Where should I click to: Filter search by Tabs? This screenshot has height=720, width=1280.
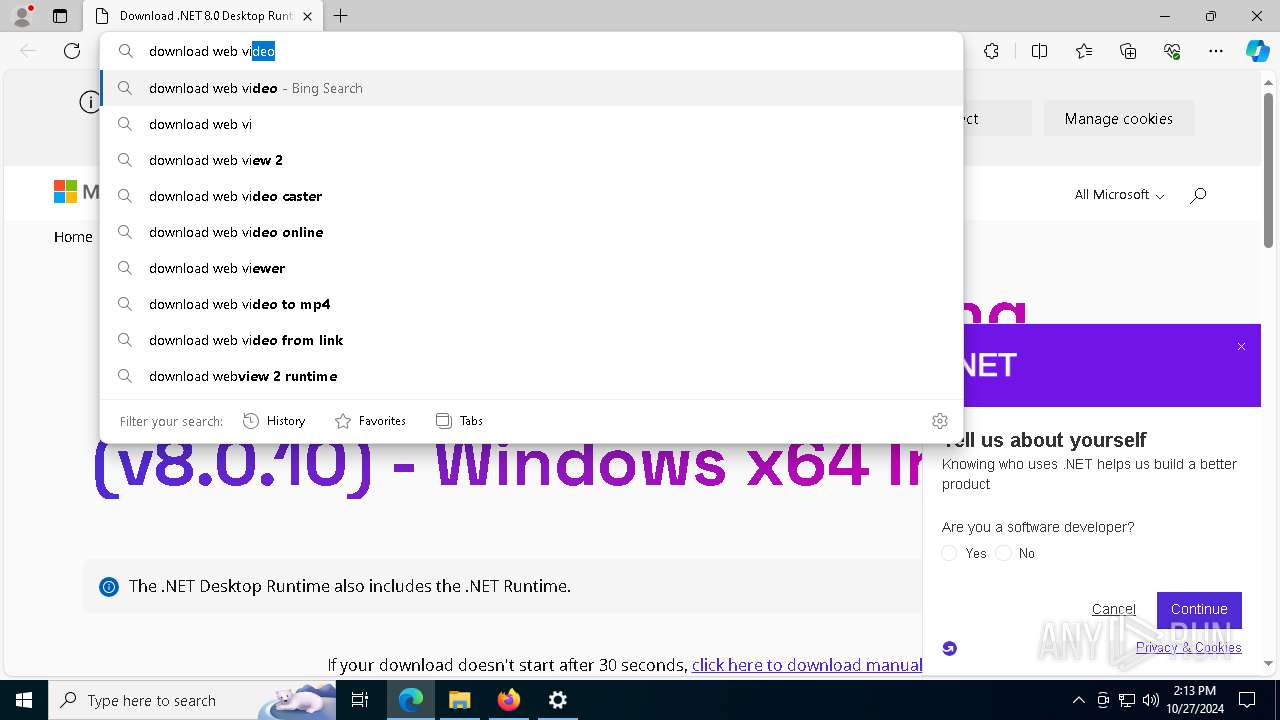[x=459, y=421]
